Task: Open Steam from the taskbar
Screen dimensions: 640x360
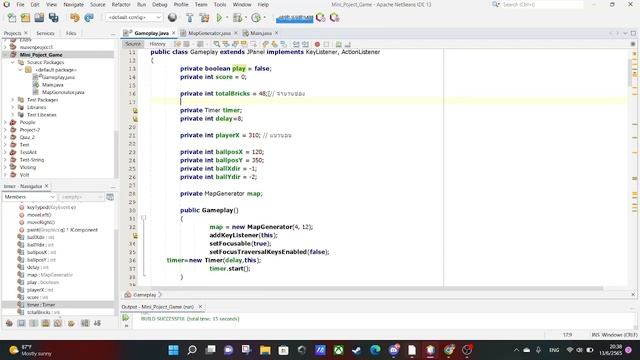Action: point(357,350)
